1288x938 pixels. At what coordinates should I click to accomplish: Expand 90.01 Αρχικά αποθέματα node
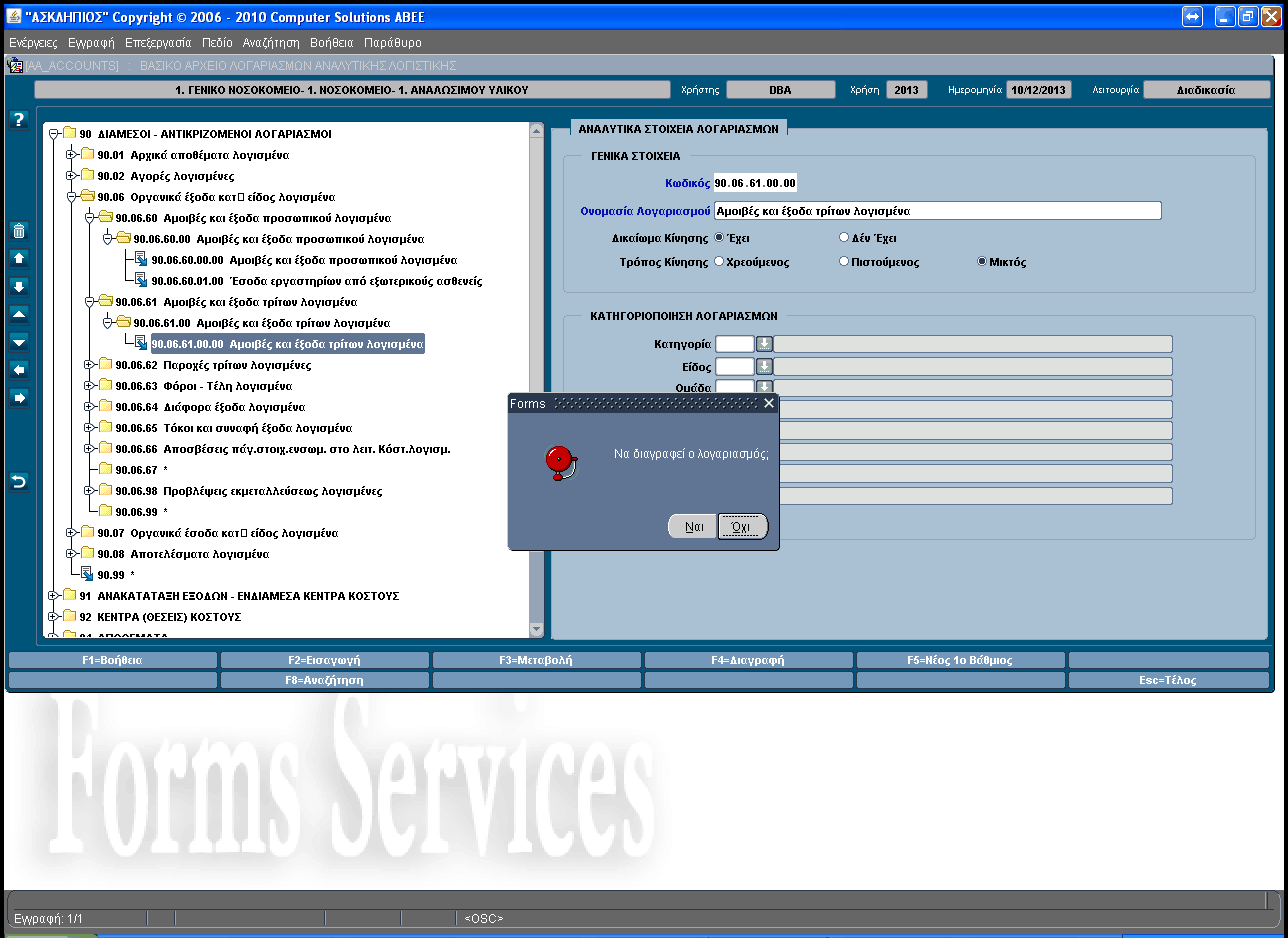pos(71,155)
